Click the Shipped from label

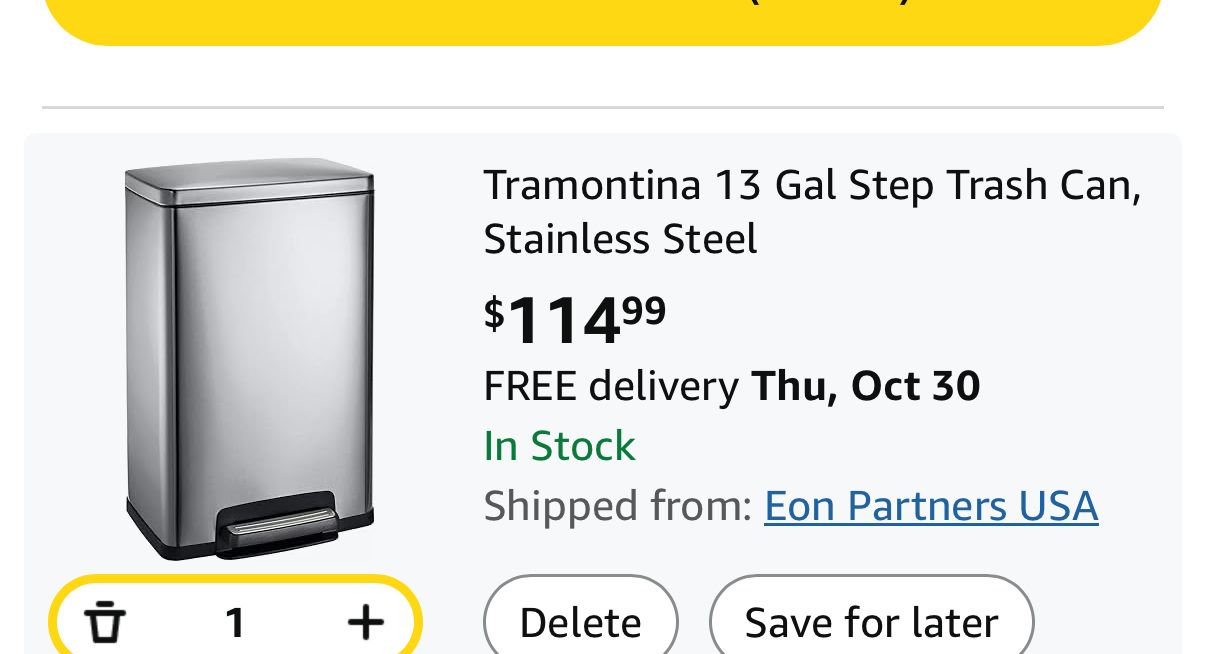617,506
